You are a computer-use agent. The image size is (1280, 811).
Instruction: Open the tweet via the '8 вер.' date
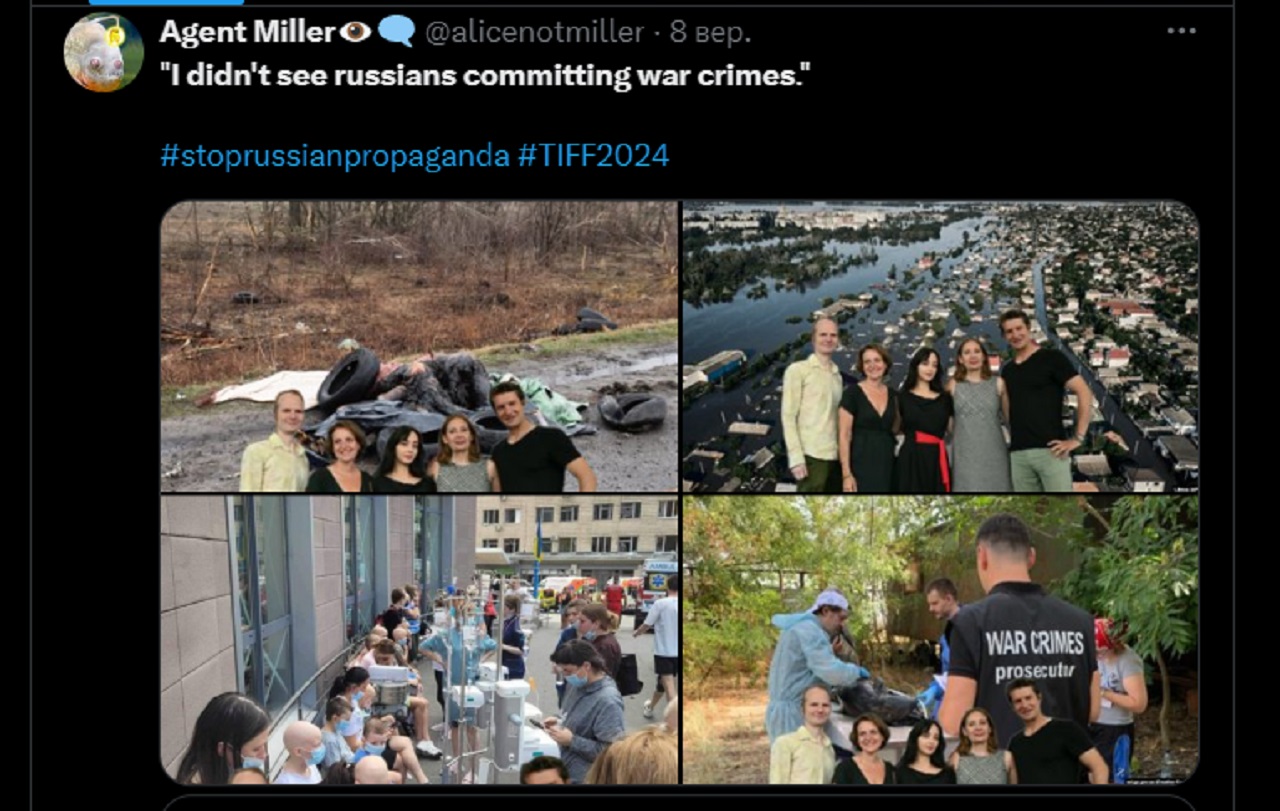point(710,33)
